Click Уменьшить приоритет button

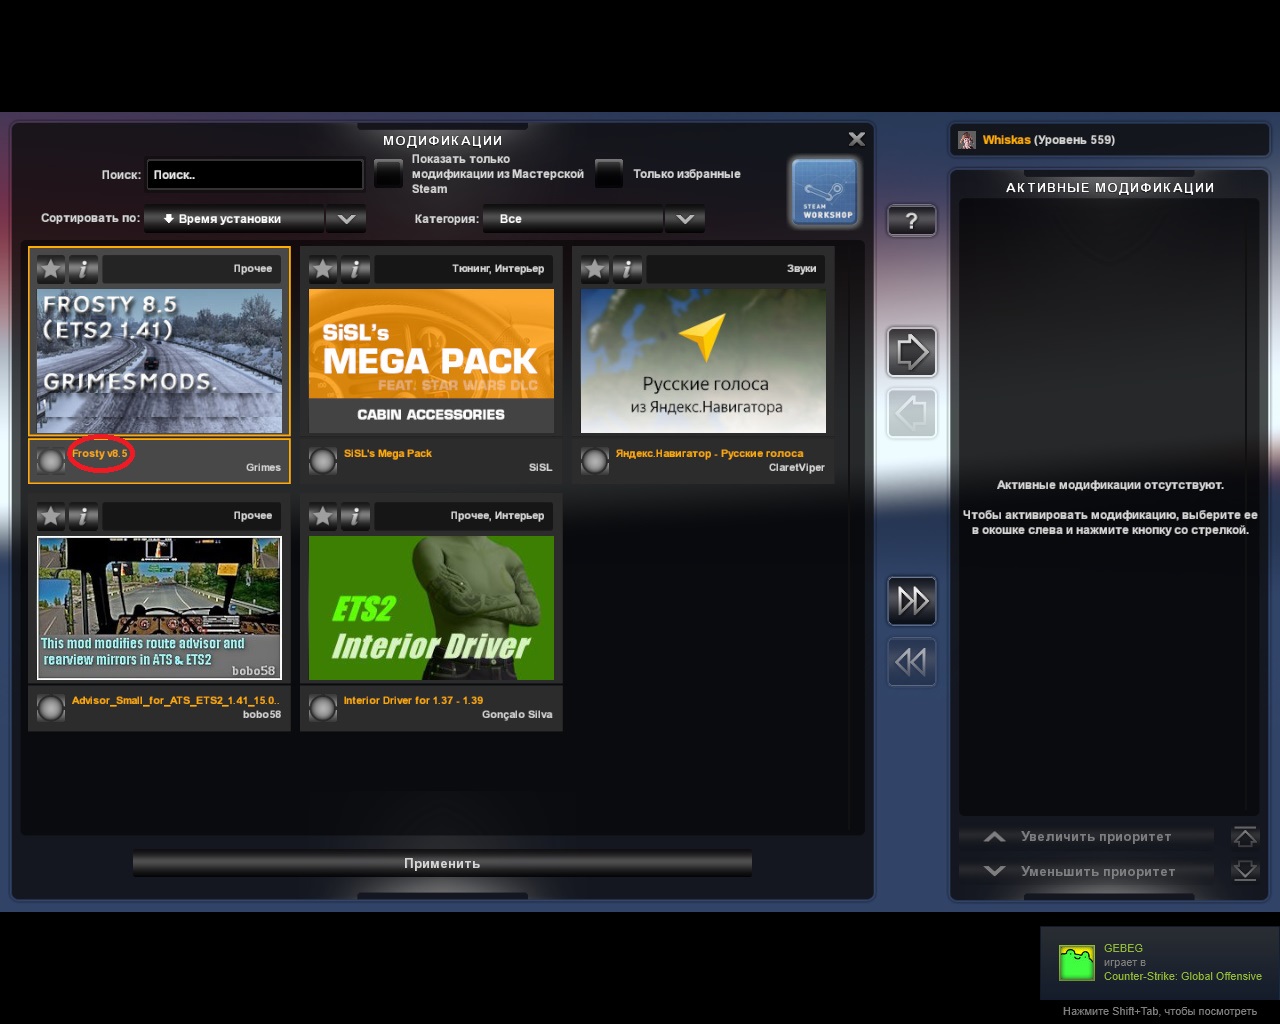point(1086,871)
